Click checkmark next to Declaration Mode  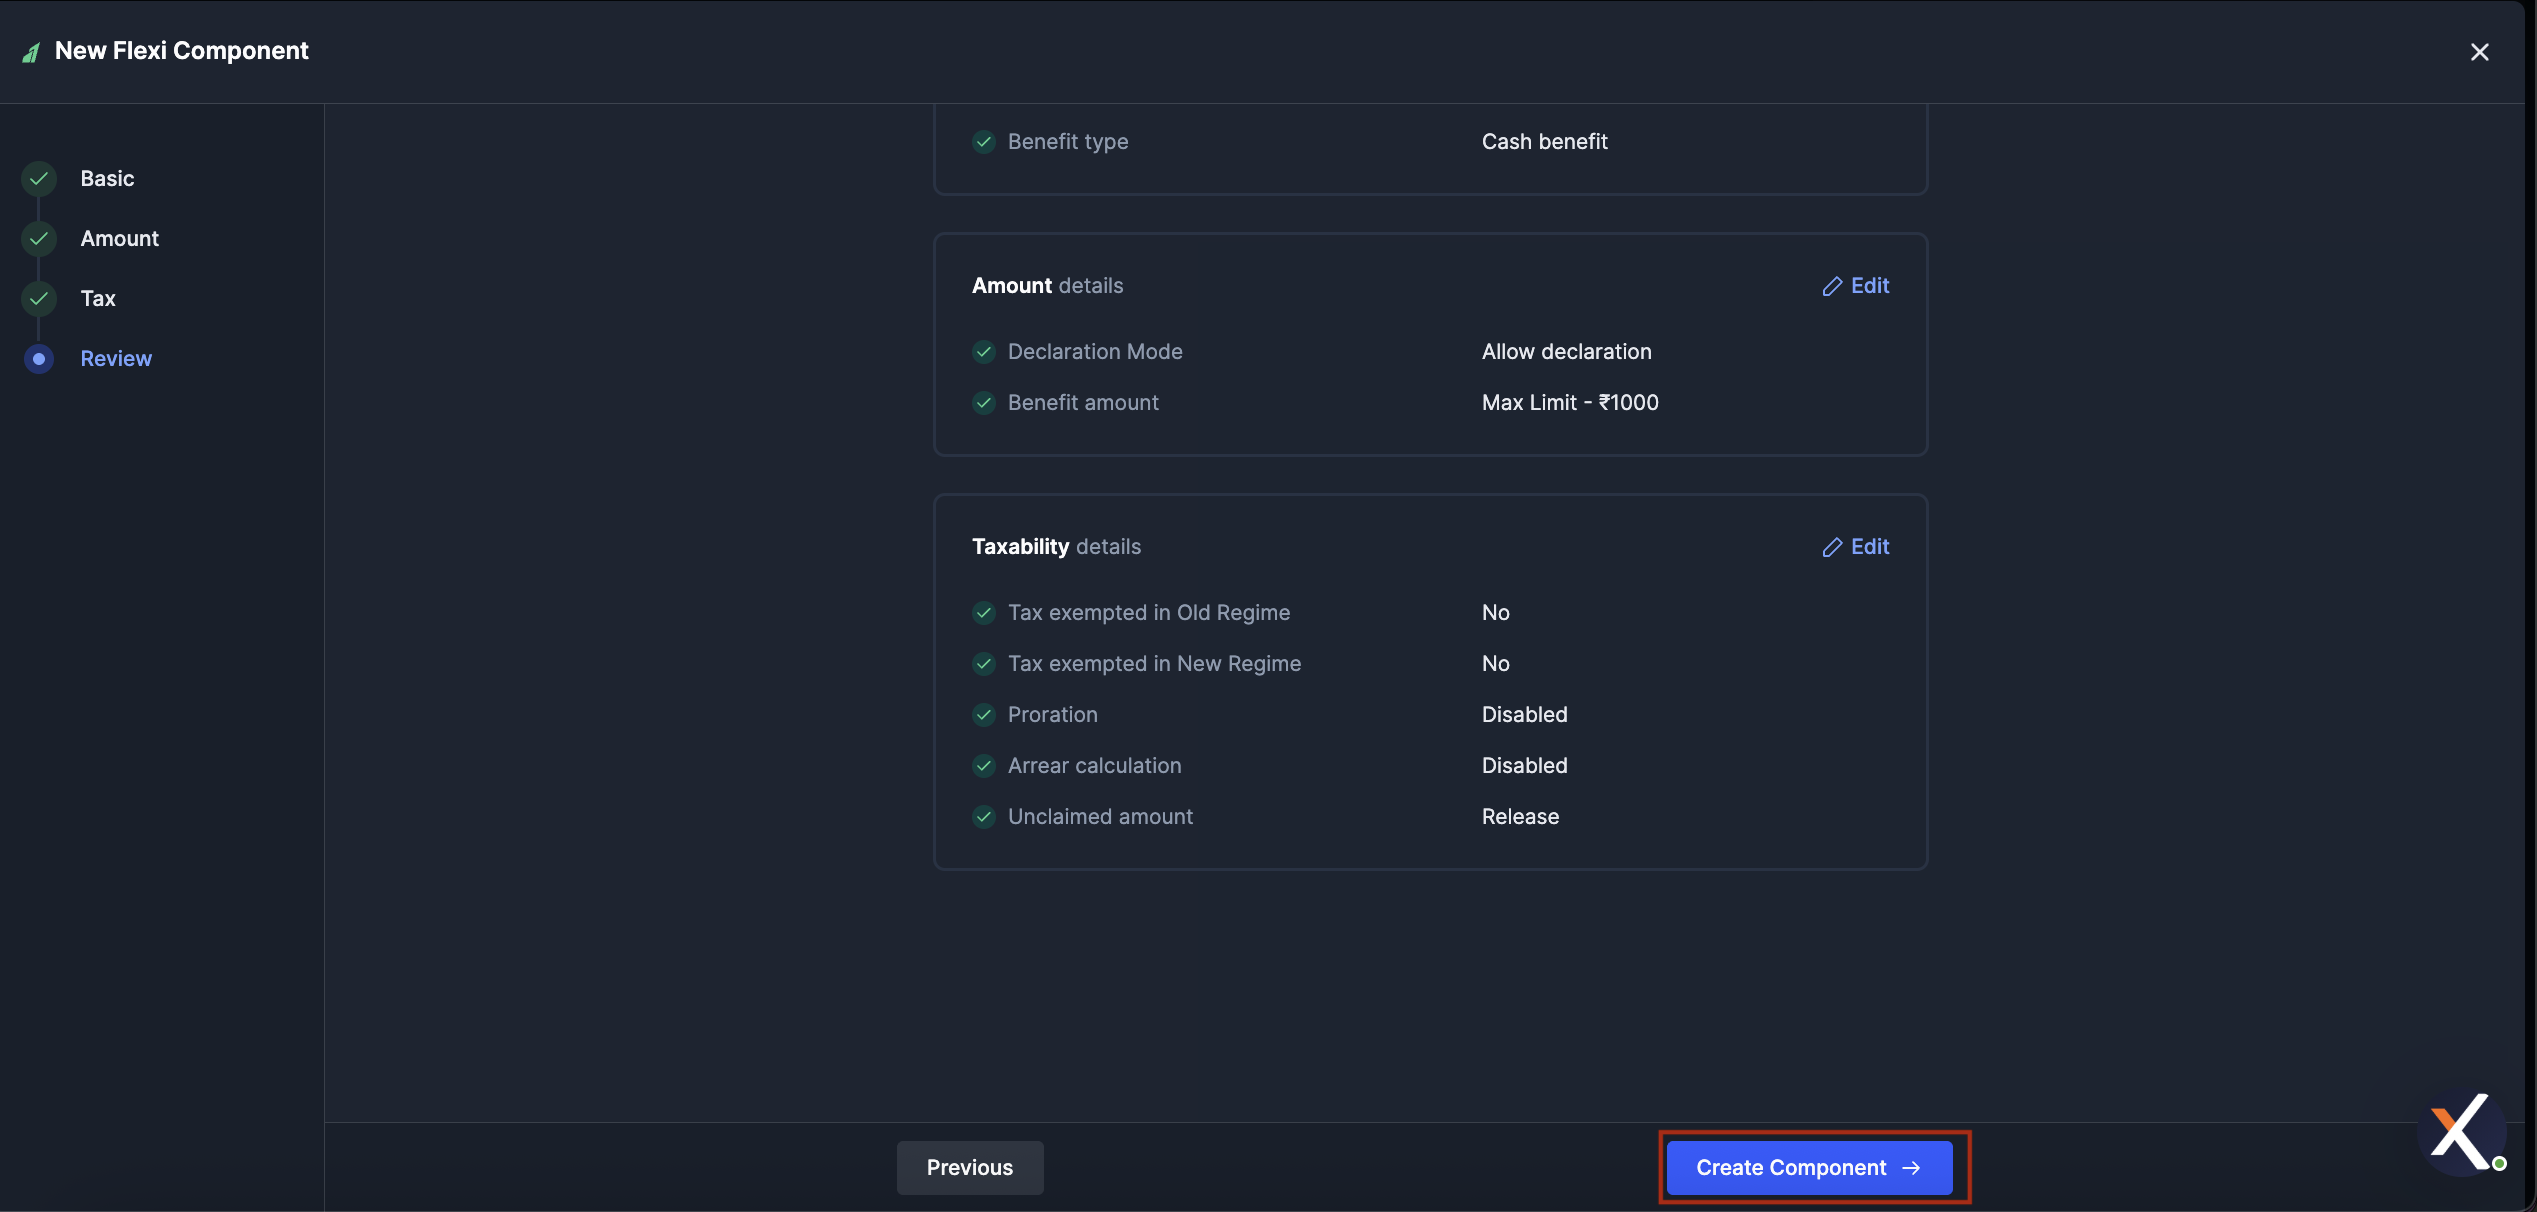(x=984, y=352)
